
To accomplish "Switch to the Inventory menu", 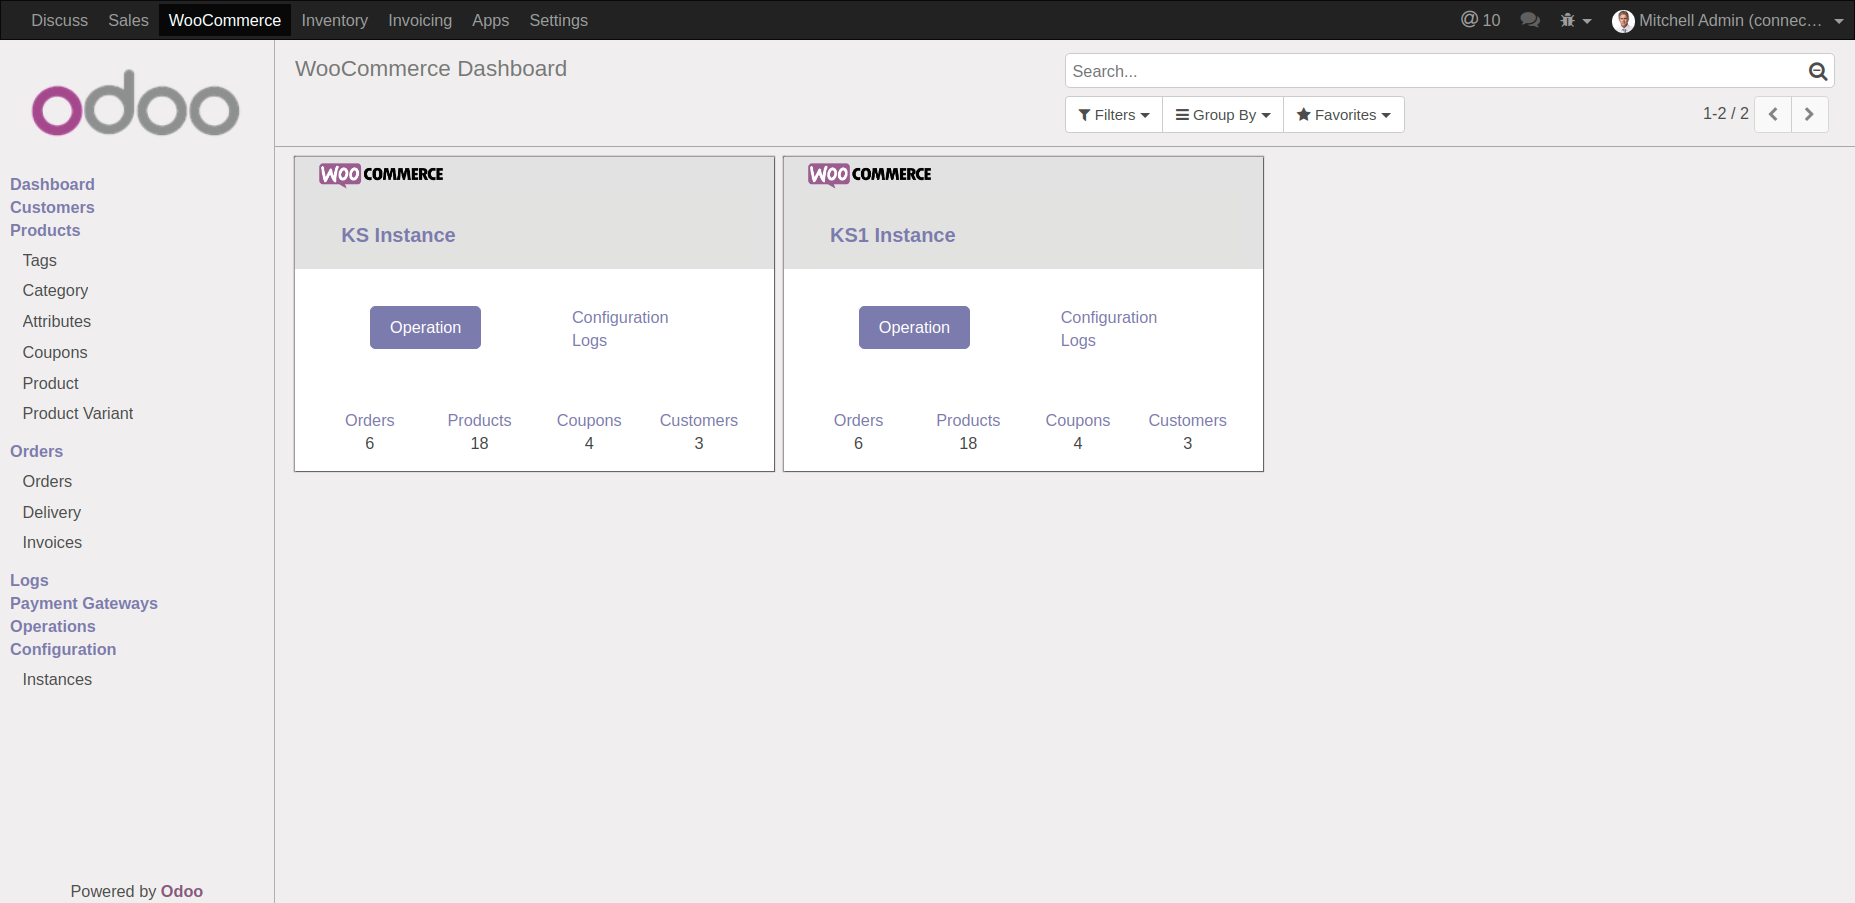I will click(334, 20).
